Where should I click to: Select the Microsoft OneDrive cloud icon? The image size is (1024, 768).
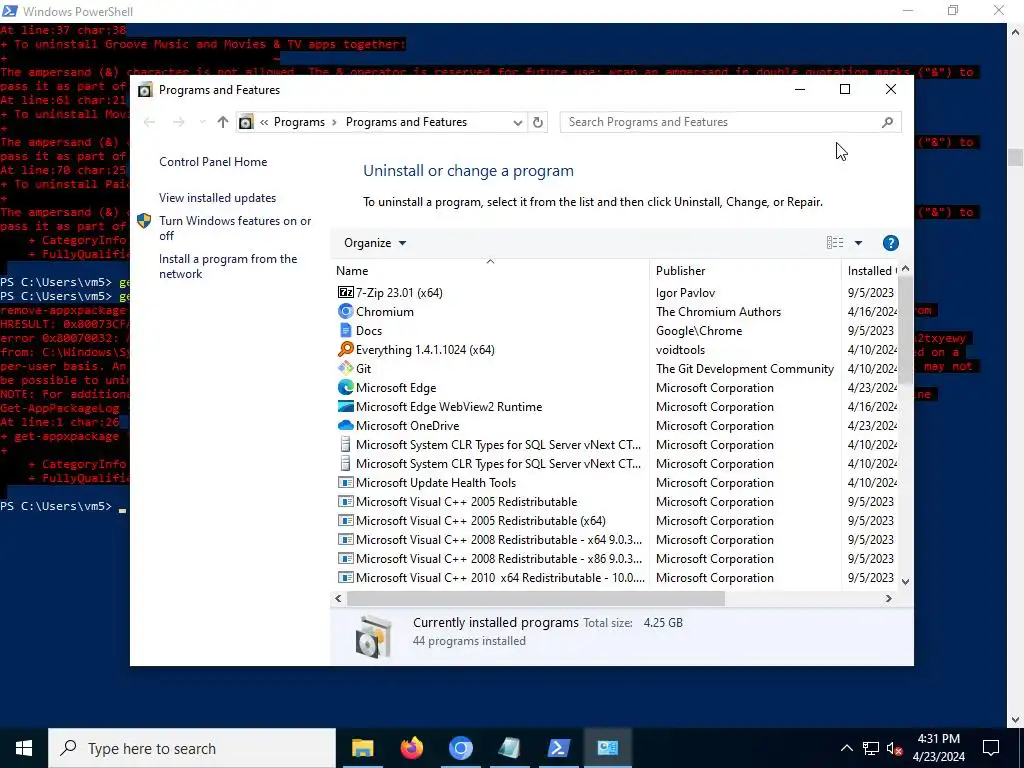tap(345, 425)
